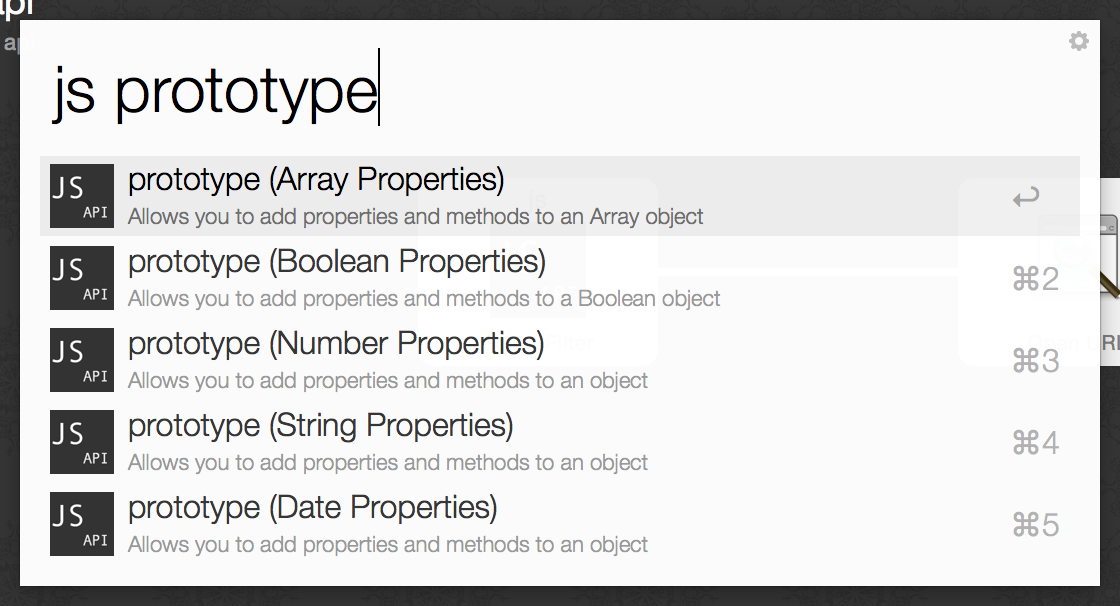The image size is (1120, 606).
Task: Open Alfred preferences gear icon
Action: click(1078, 41)
